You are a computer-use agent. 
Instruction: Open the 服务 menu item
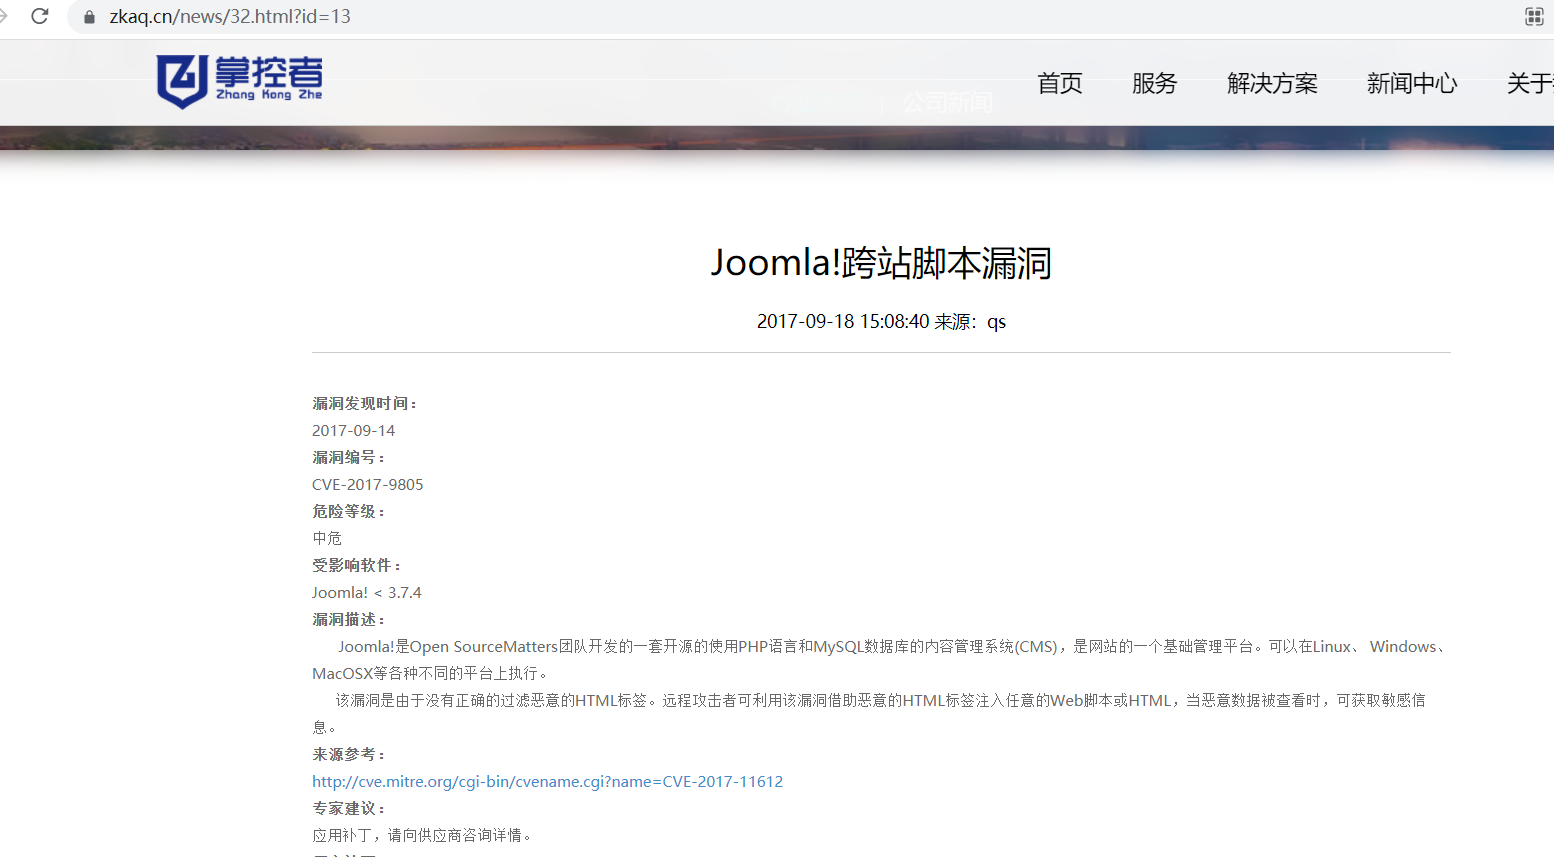[1155, 84]
